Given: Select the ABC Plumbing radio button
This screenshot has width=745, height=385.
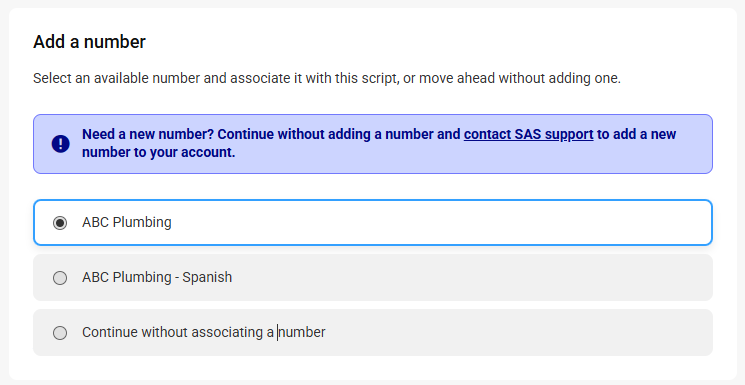Looking at the screenshot, I should click(60, 222).
